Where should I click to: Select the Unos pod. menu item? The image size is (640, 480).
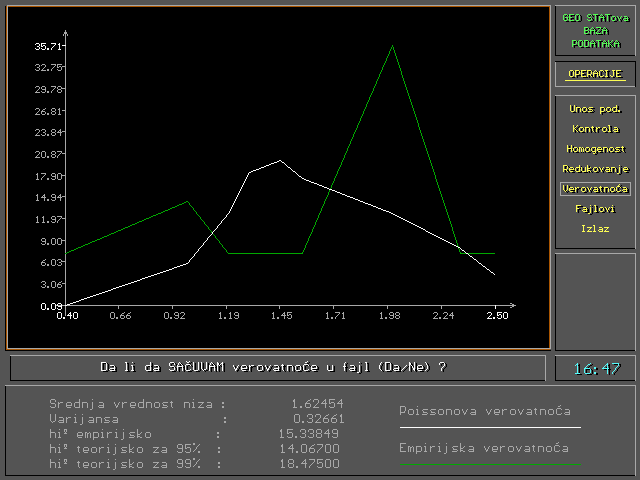(595, 108)
